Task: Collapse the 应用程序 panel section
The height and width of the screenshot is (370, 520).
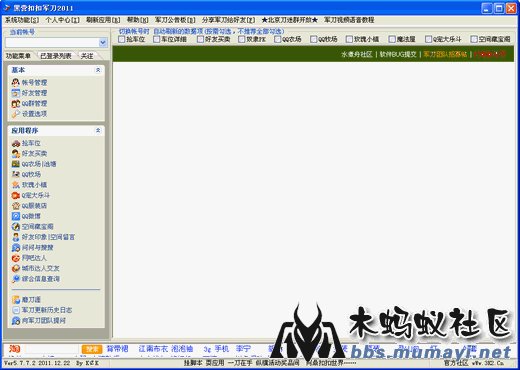Action: pyautogui.click(x=98, y=130)
